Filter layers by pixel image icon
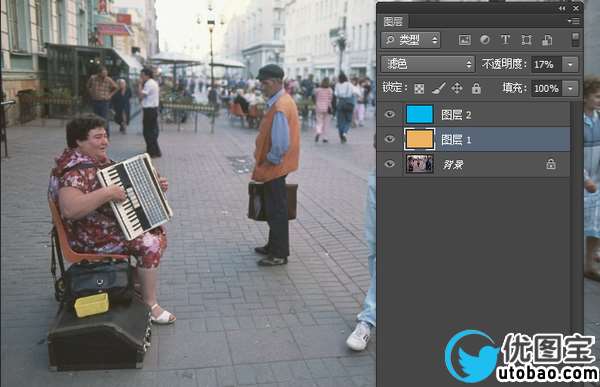This screenshot has width=600, height=387. pos(465,40)
